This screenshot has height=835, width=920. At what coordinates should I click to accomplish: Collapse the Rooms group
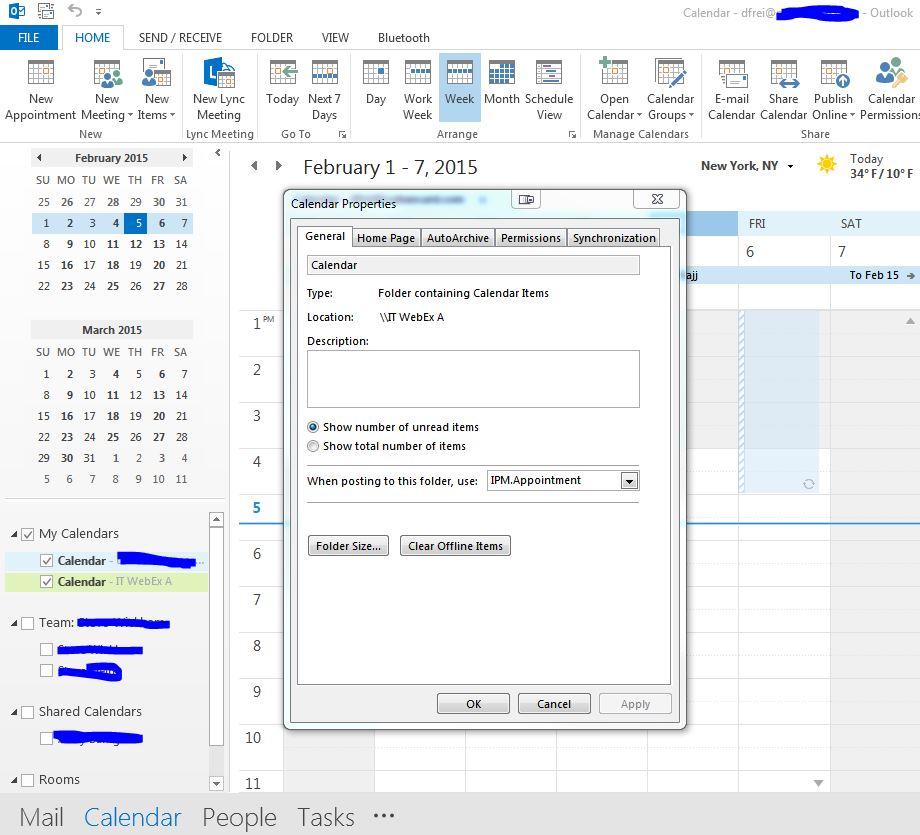14,780
